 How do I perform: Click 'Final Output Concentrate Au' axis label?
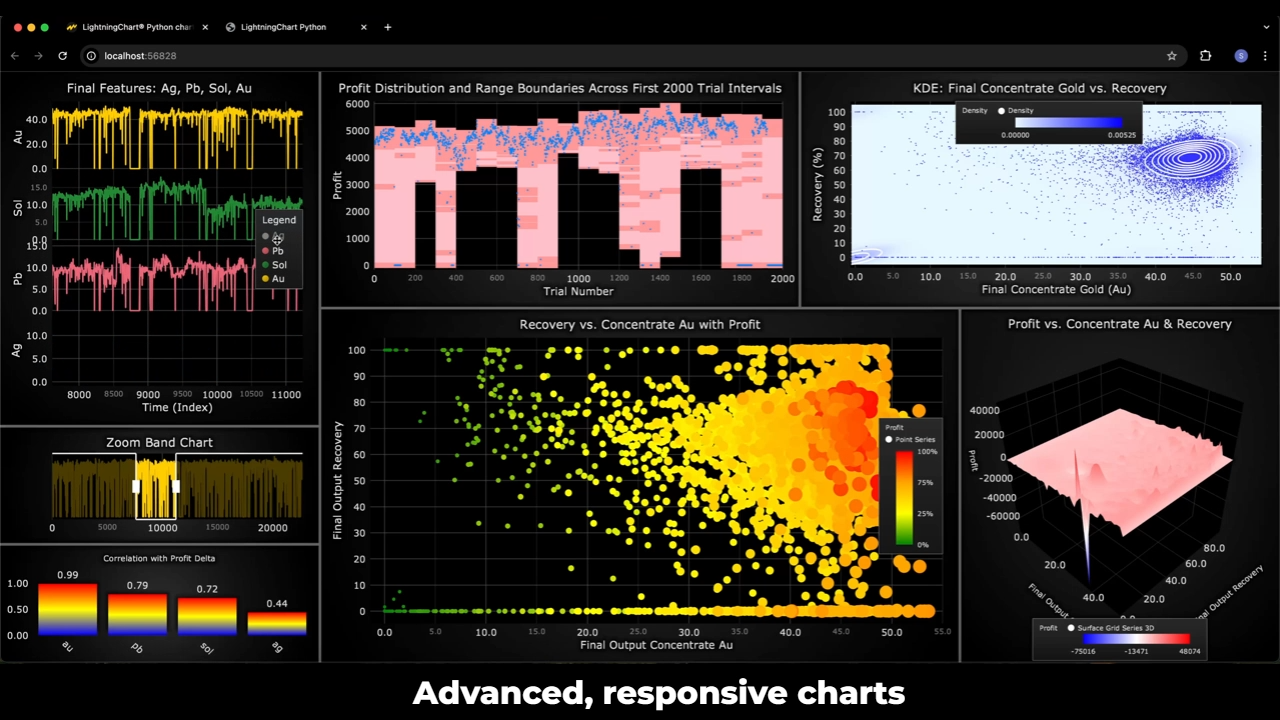click(x=656, y=645)
